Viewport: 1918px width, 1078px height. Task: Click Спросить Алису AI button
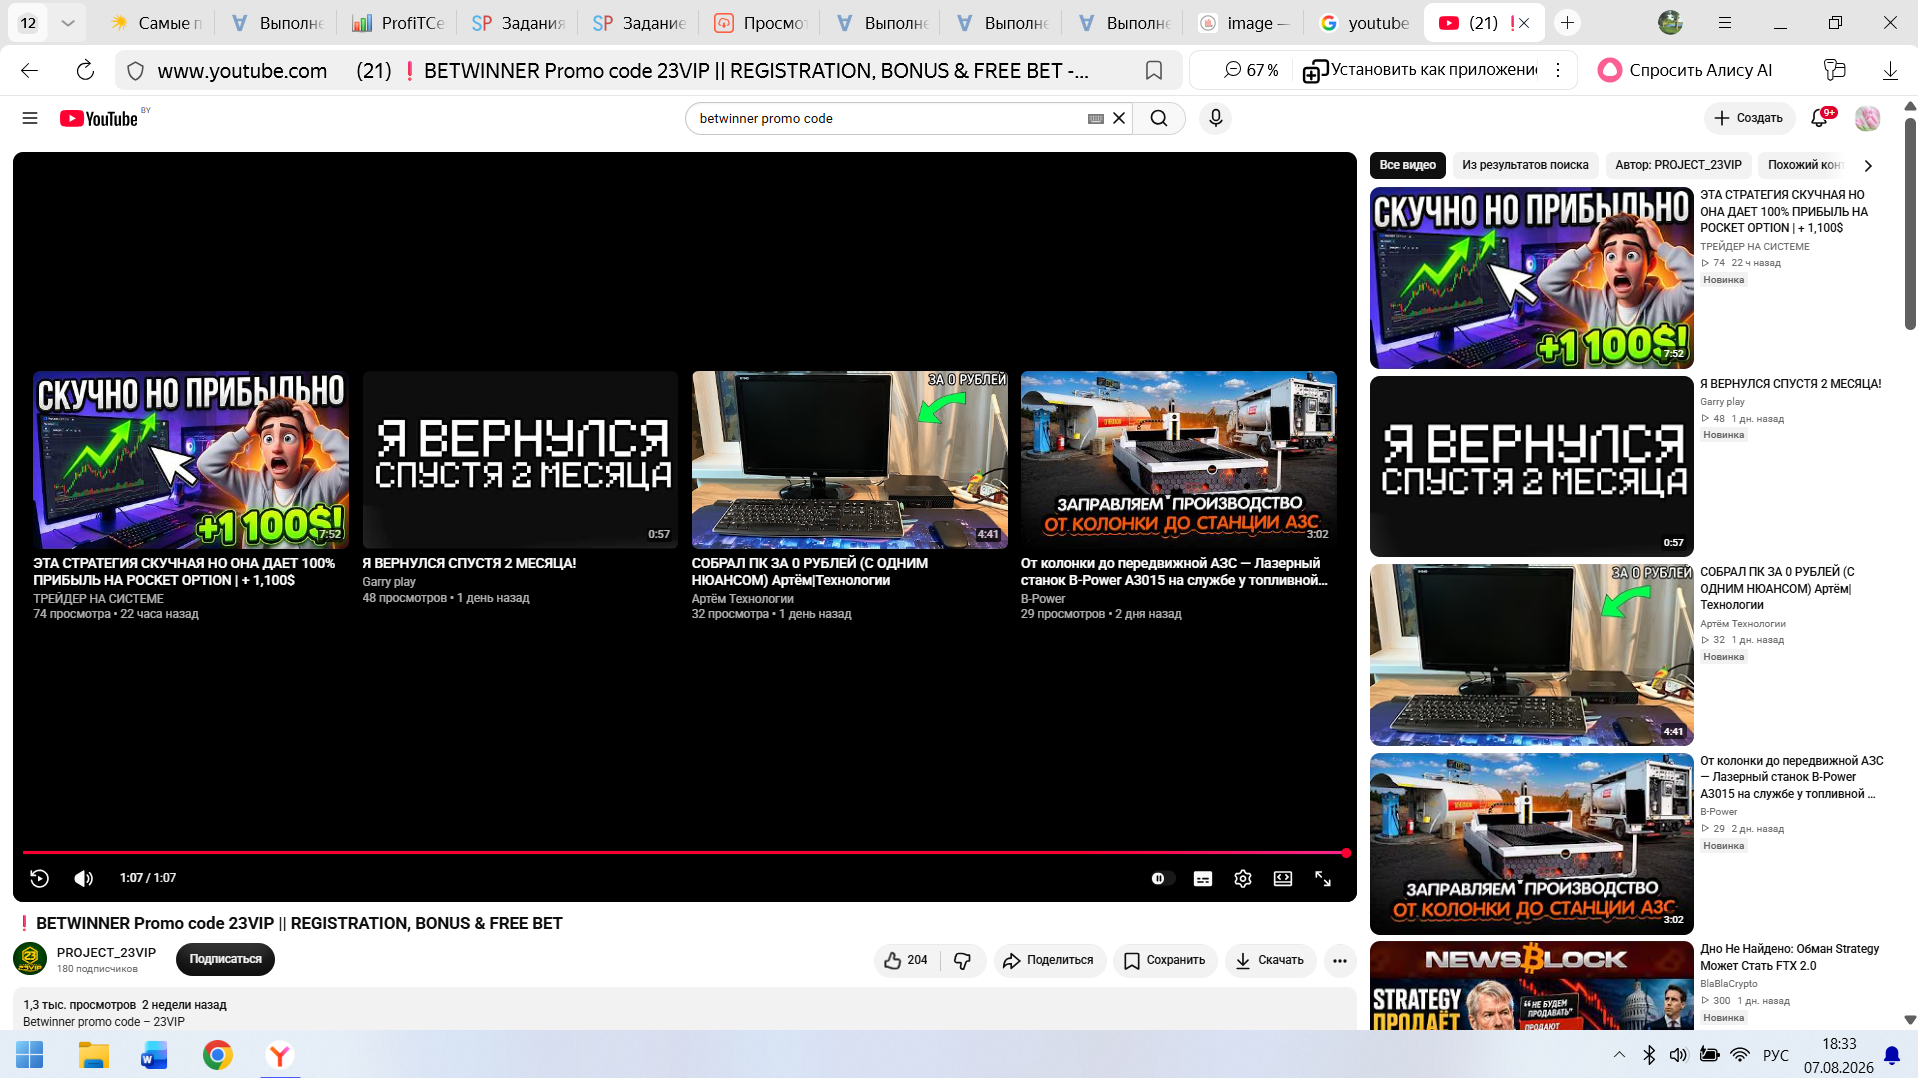point(1685,70)
